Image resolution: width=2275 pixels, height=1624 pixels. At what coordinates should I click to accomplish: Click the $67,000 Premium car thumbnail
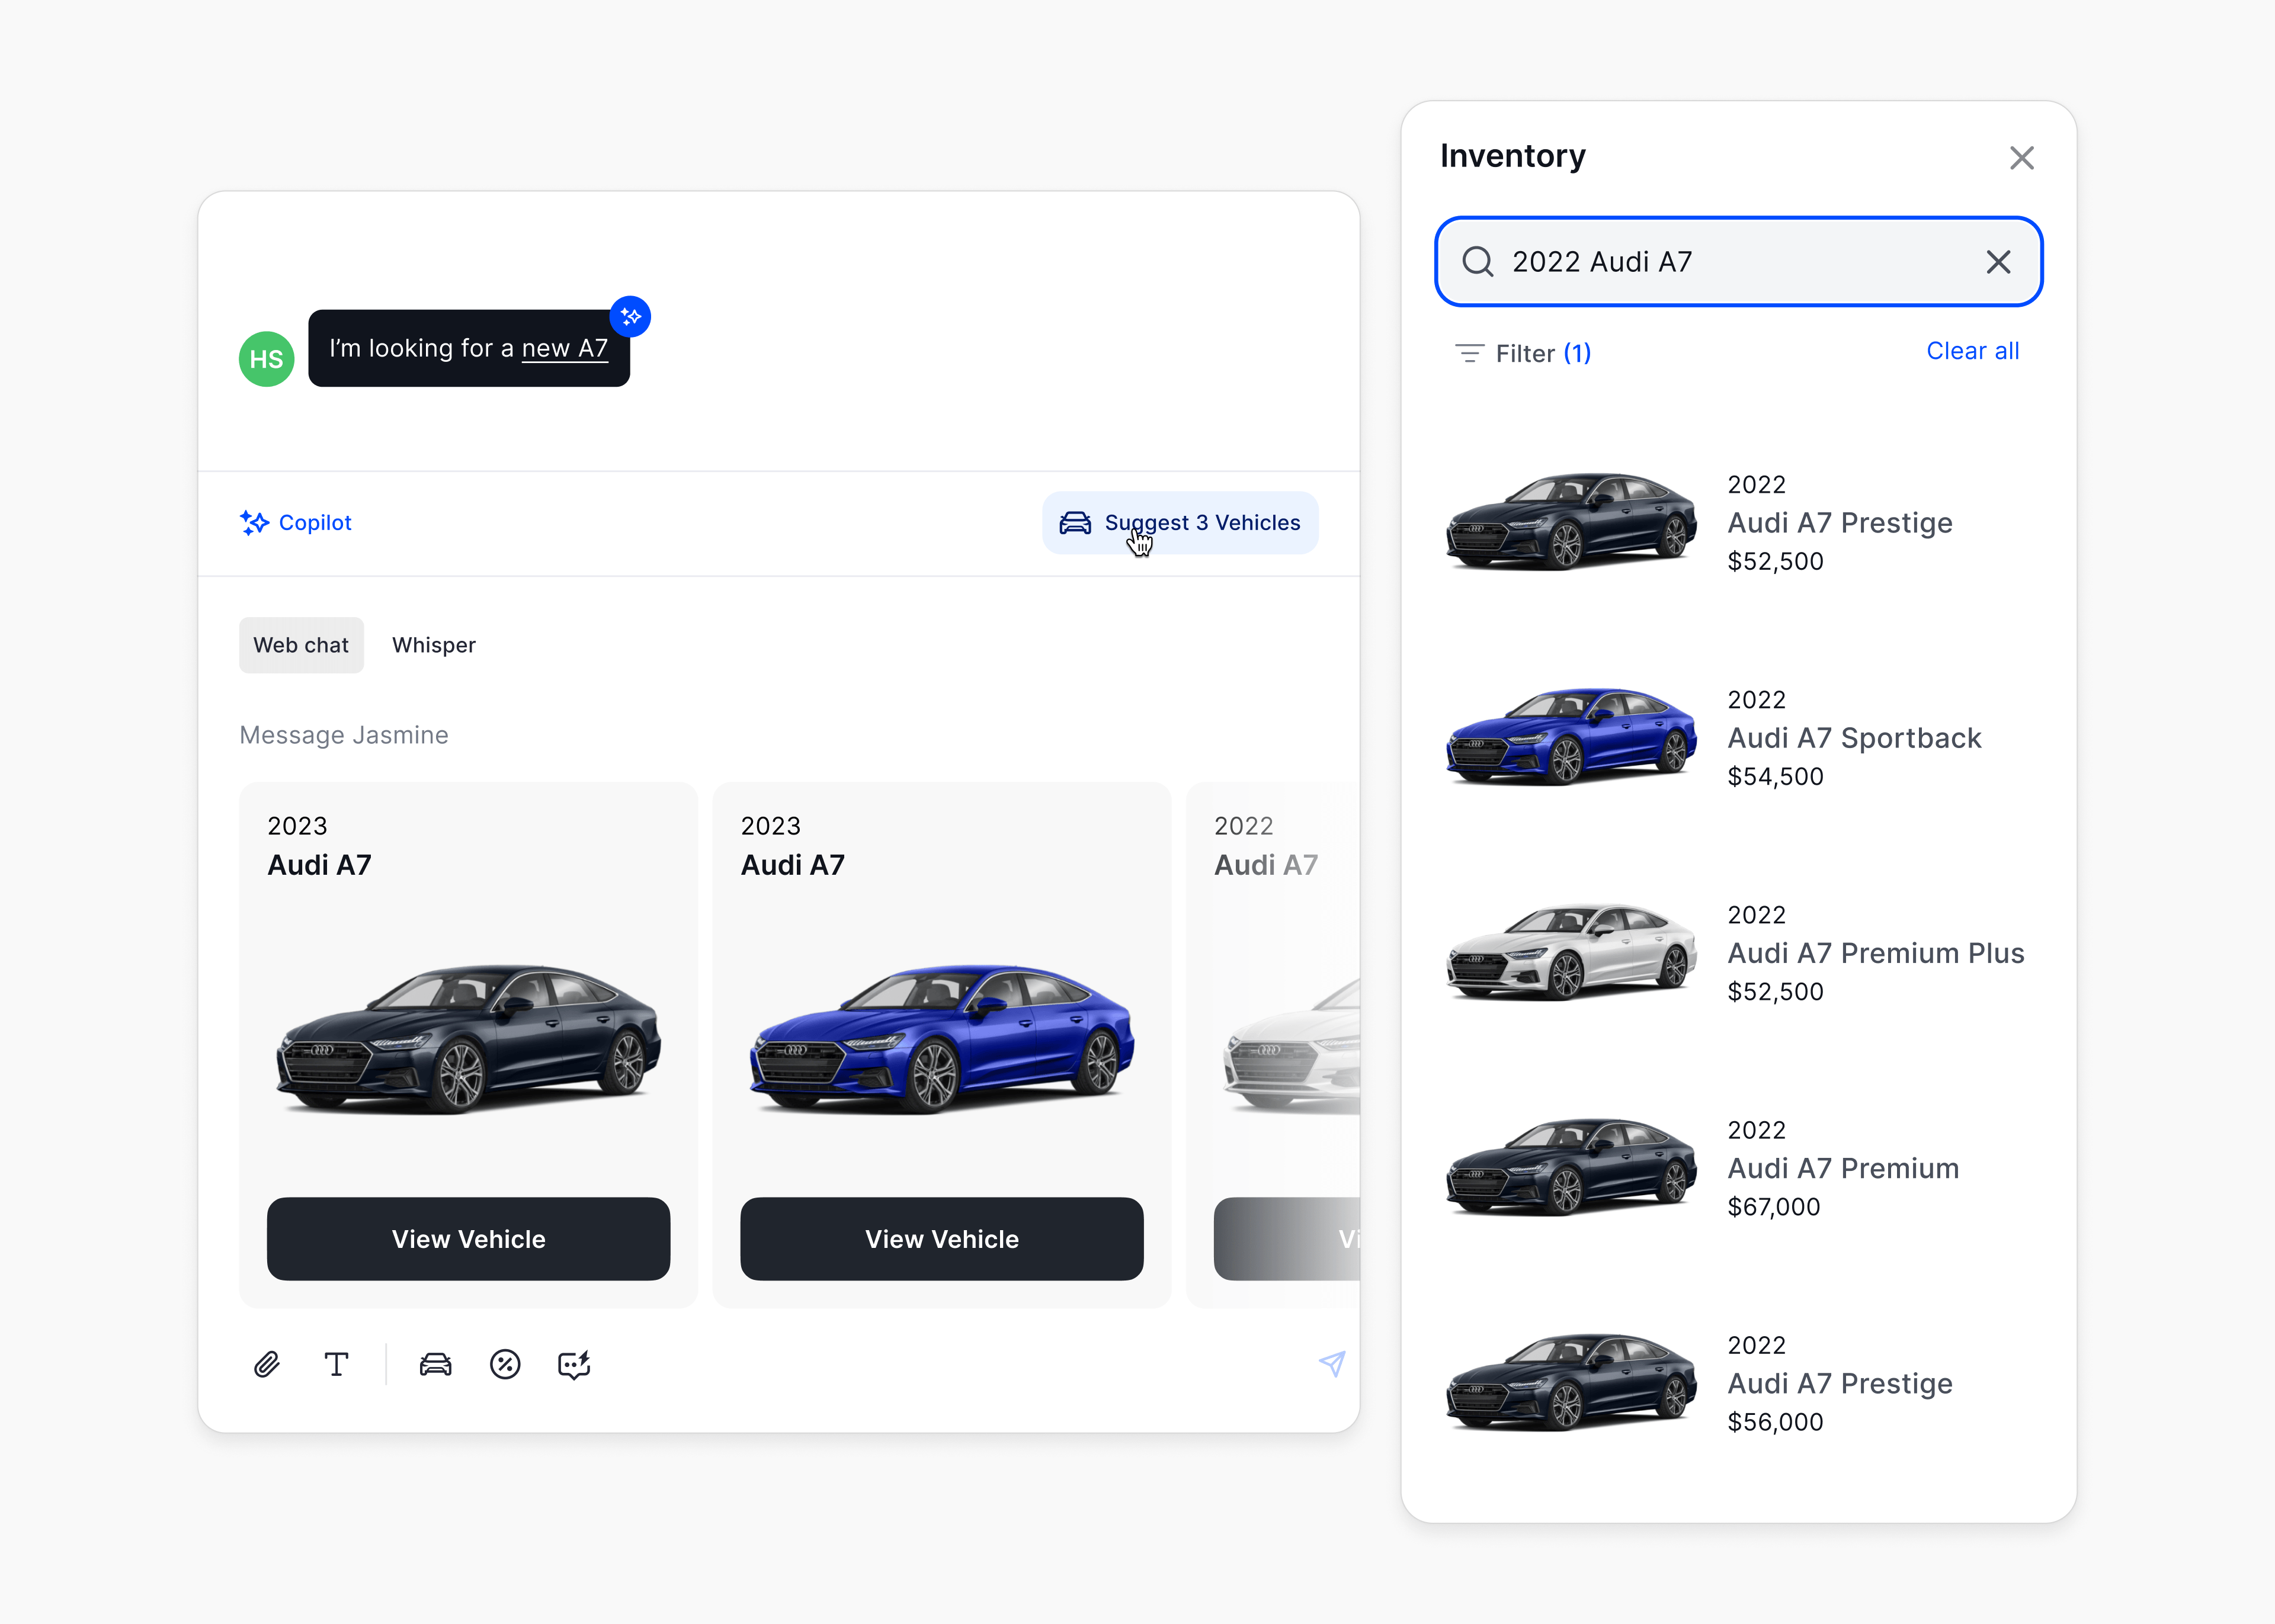(1571, 1167)
